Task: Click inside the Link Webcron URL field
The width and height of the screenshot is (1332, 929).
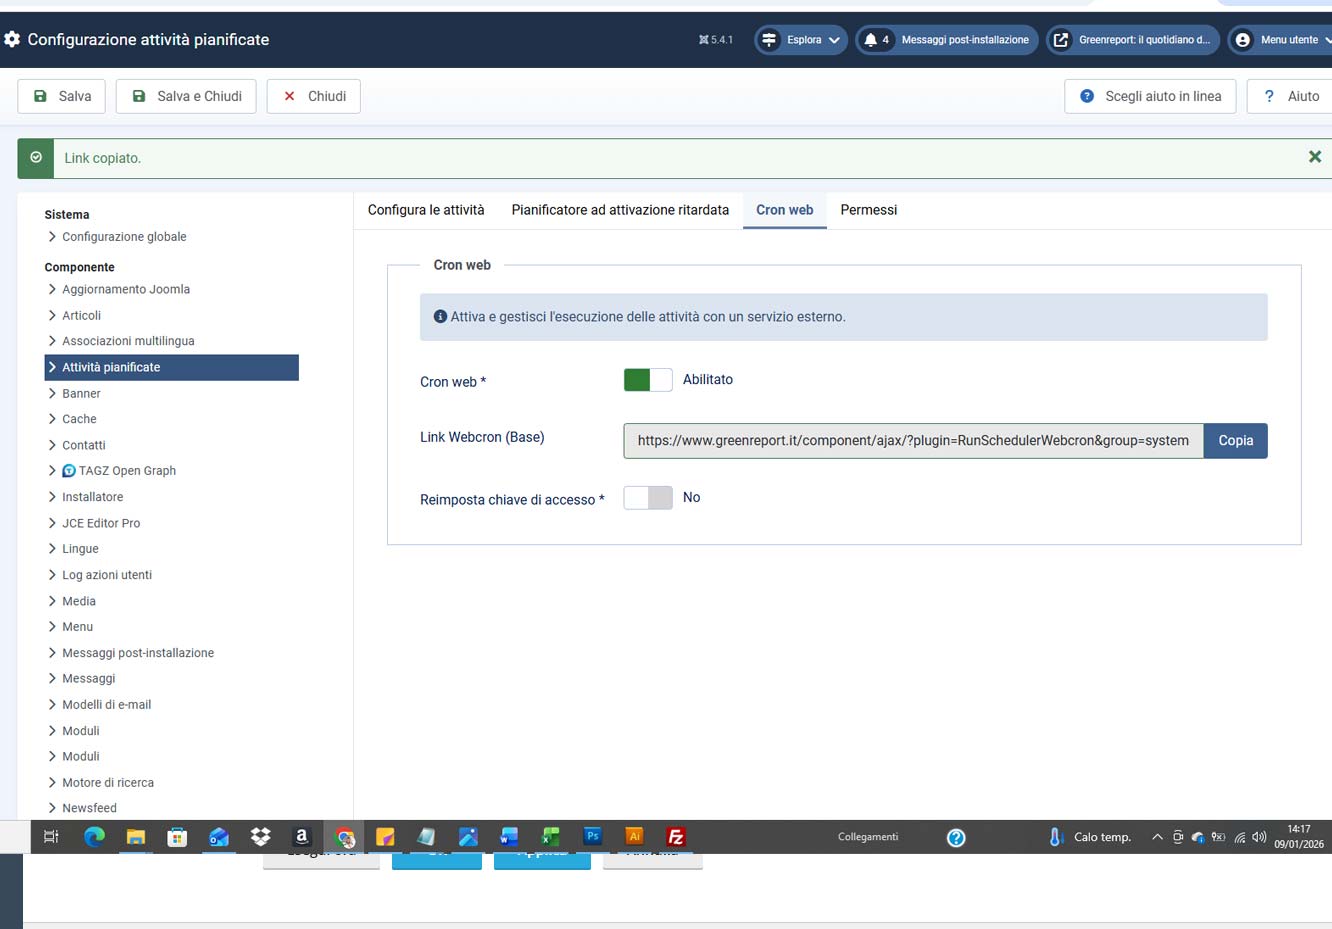Action: click(x=912, y=441)
